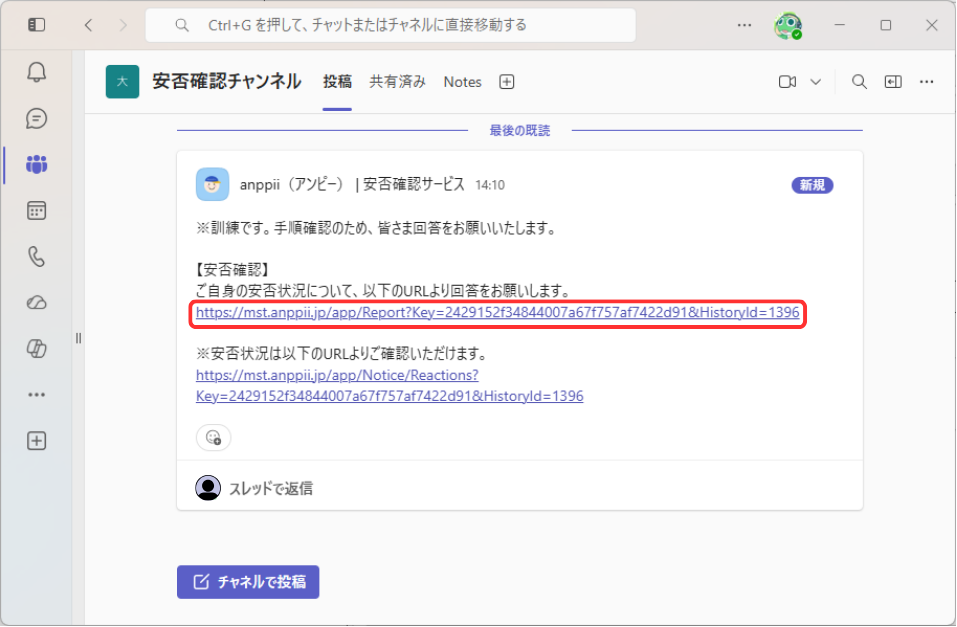Select the Teams icon in sidebar
This screenshot has height=627, width=957.
37,164
